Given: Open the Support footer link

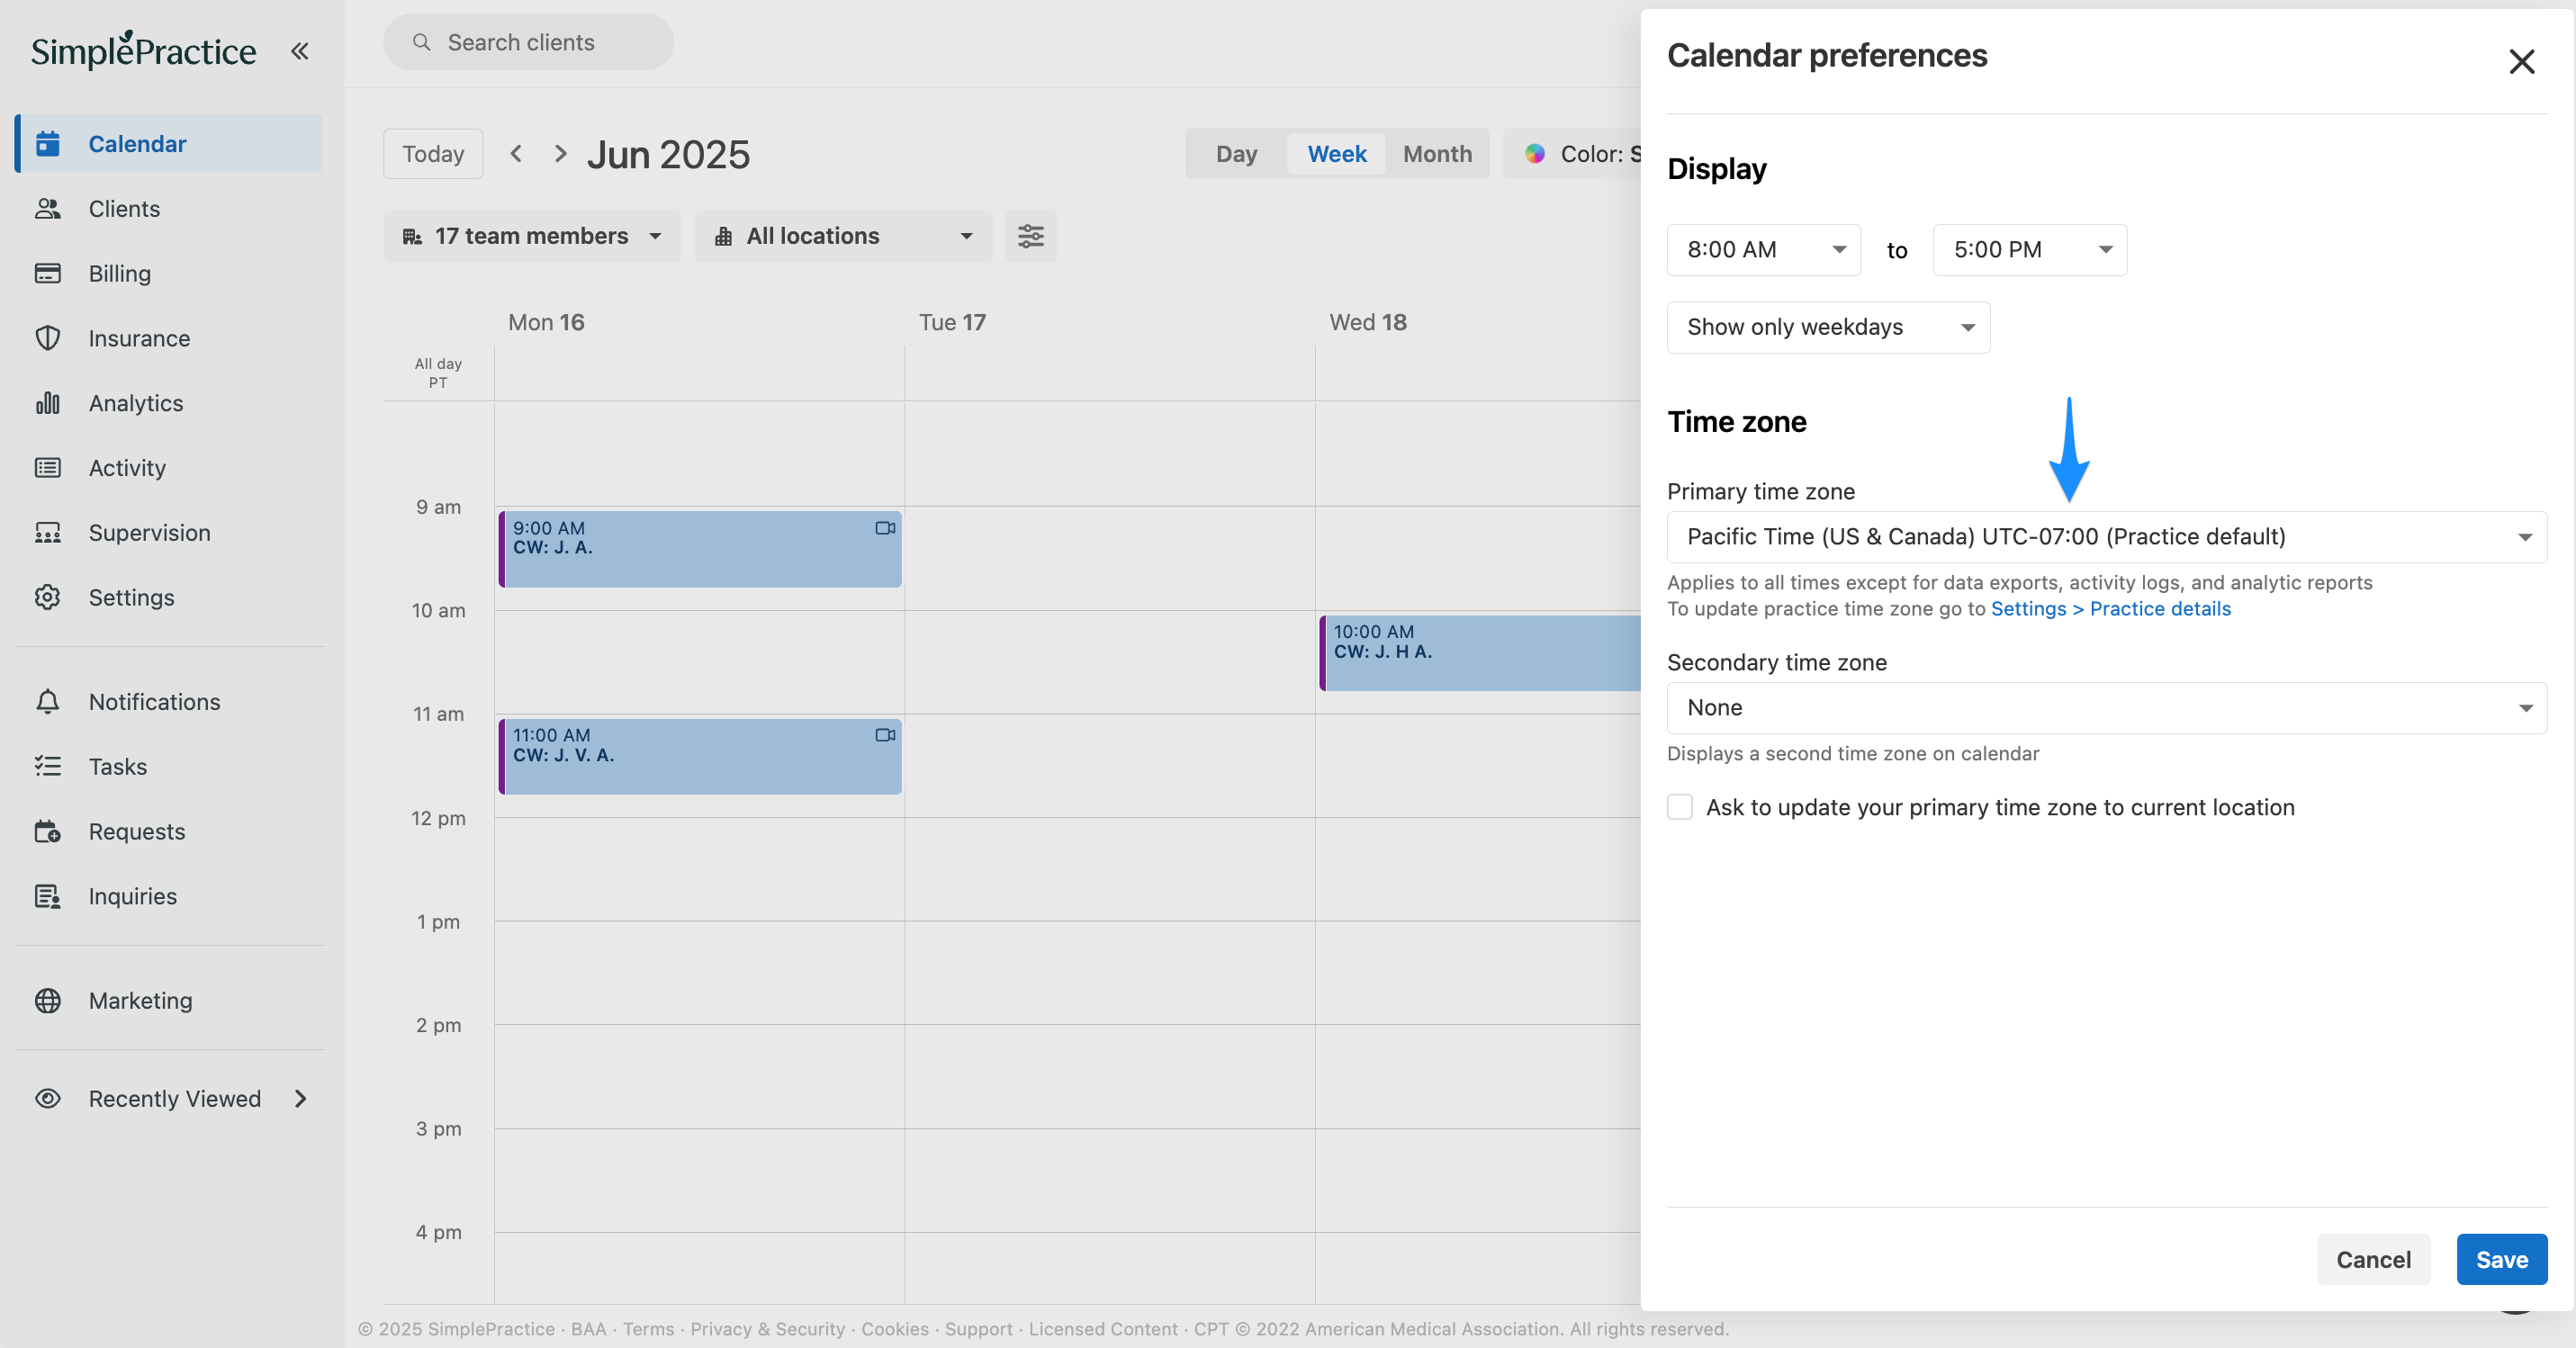Looking at the screenshot, I should pyautogui.click(x=978, y=1329).
